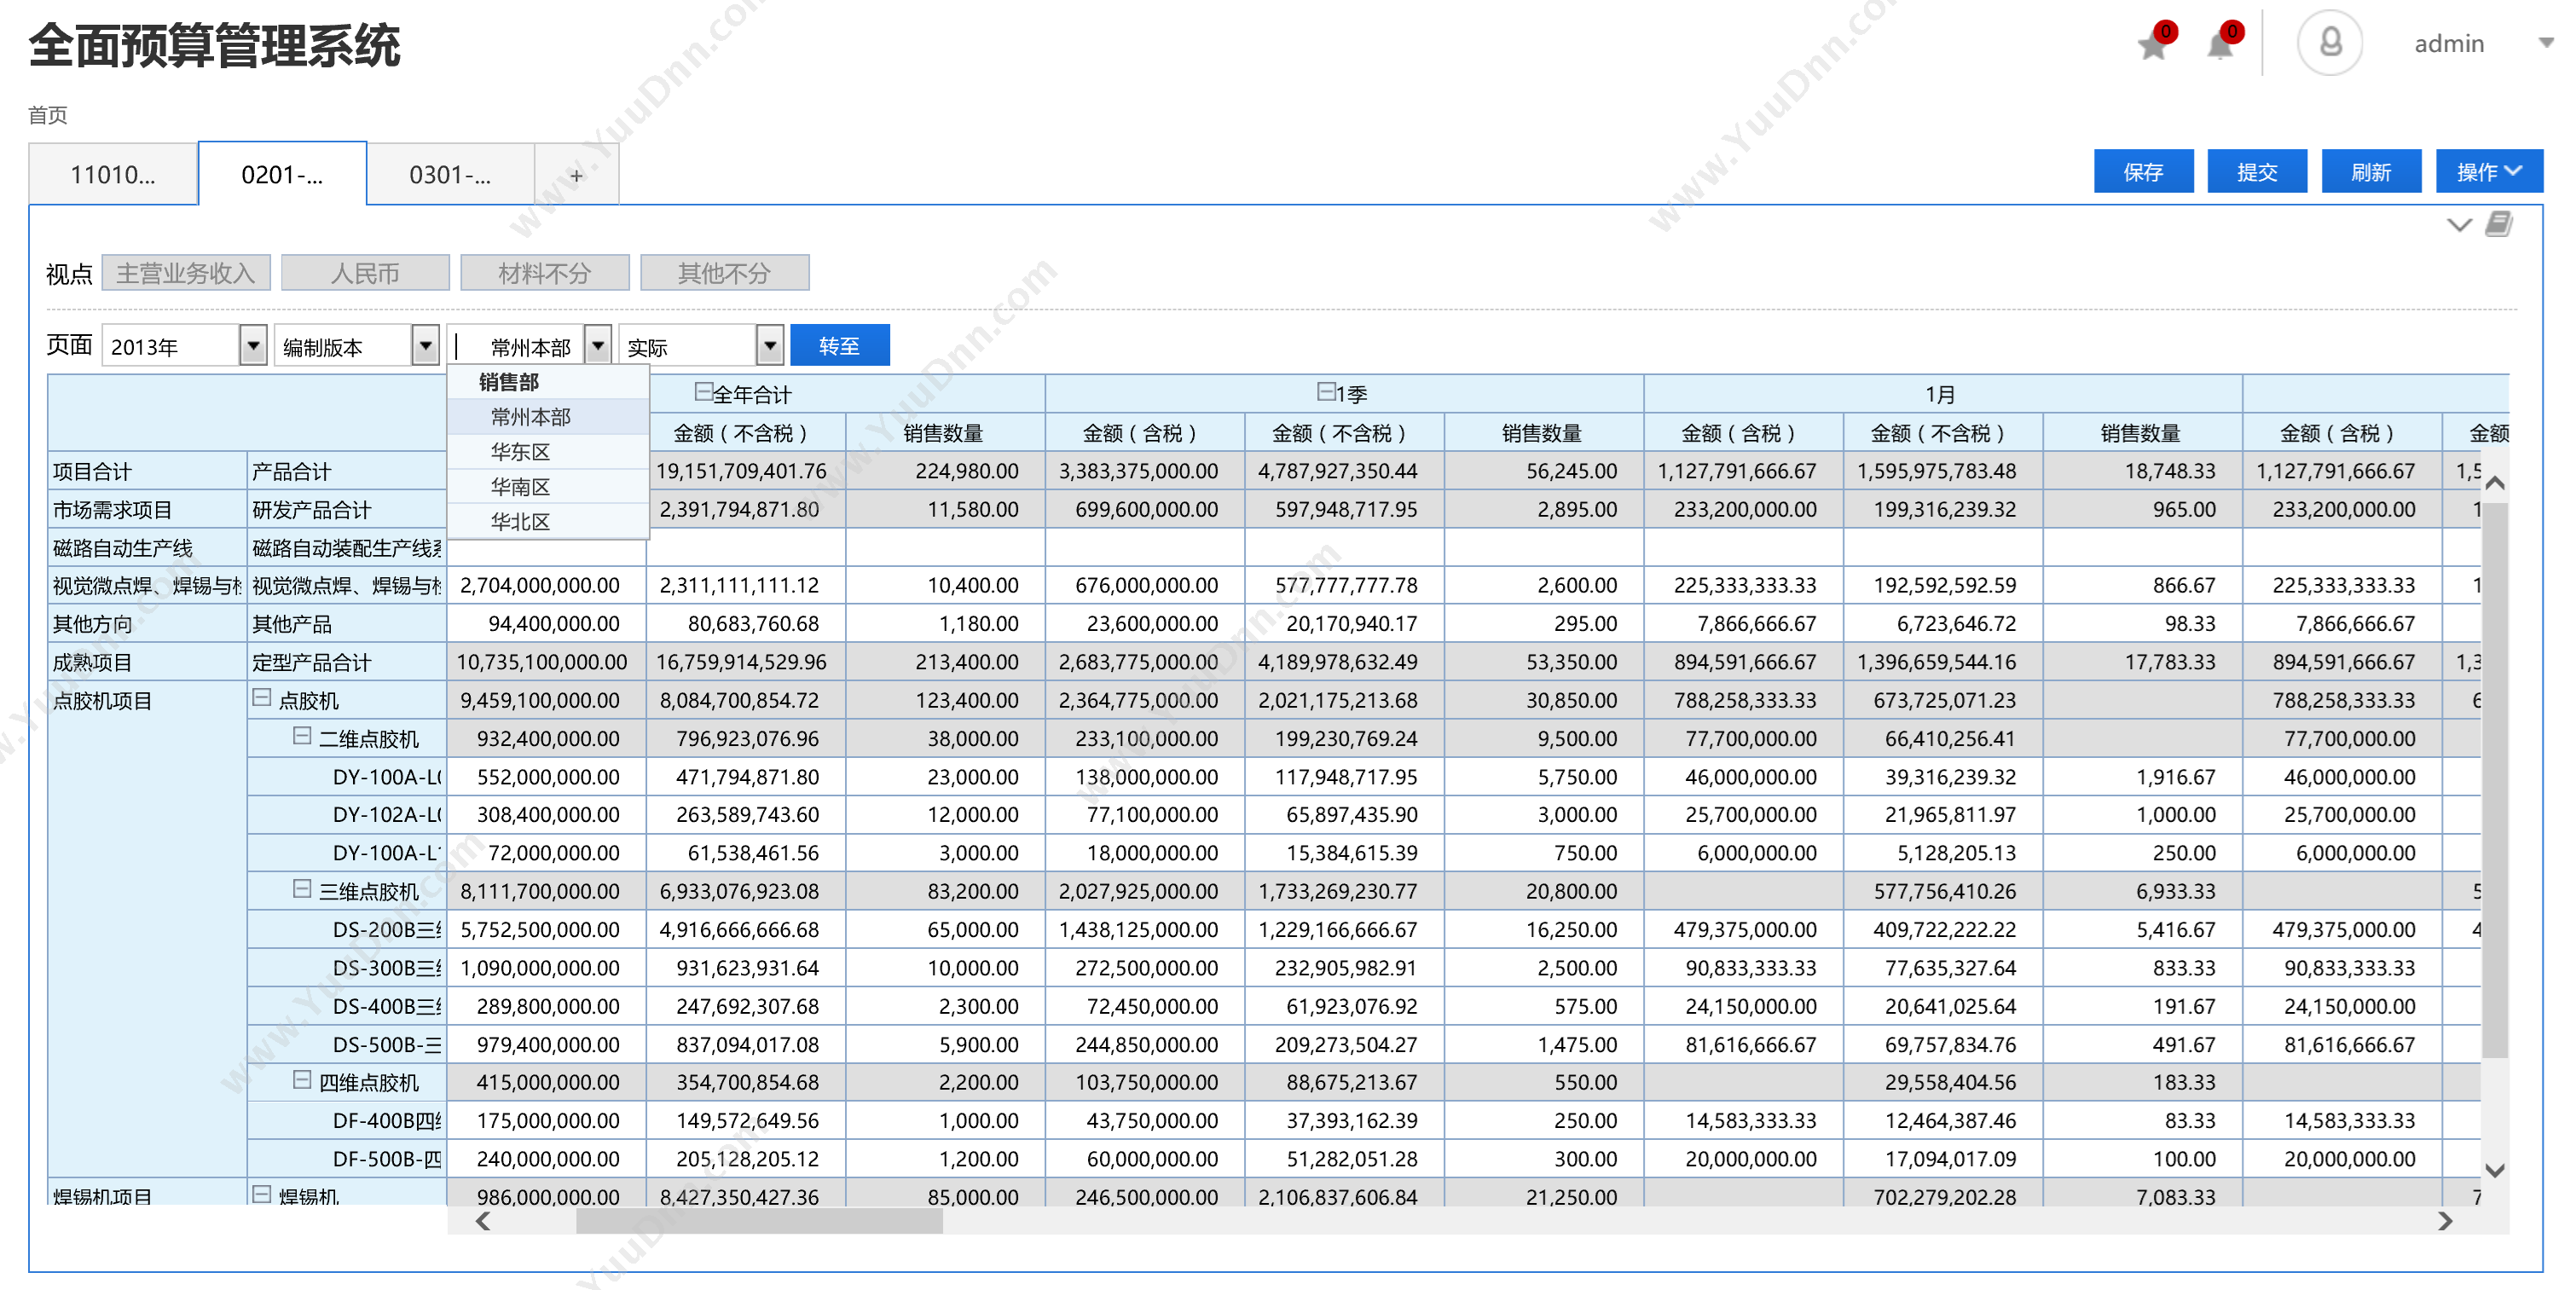
Task: Select 华北区 in the dropdown list
Action: (548, 522)
